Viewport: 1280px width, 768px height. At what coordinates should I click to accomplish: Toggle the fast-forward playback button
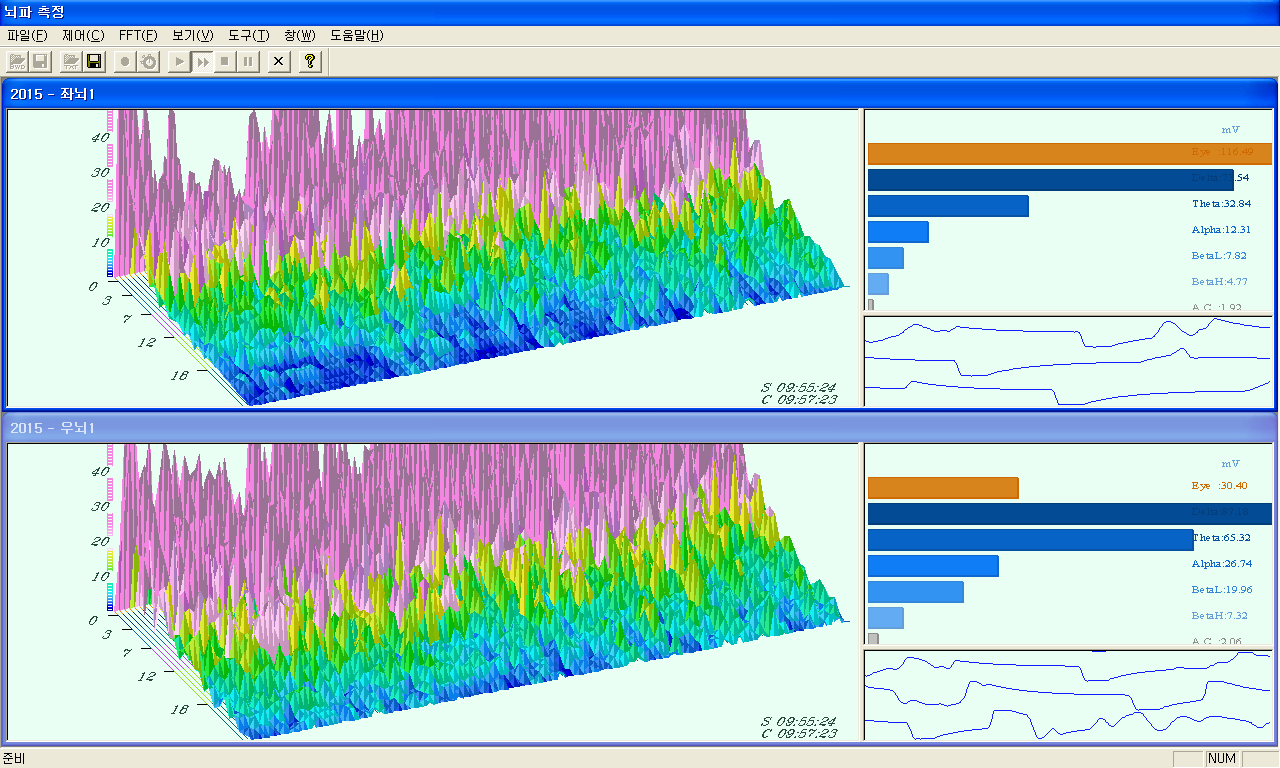pos(202,62)
